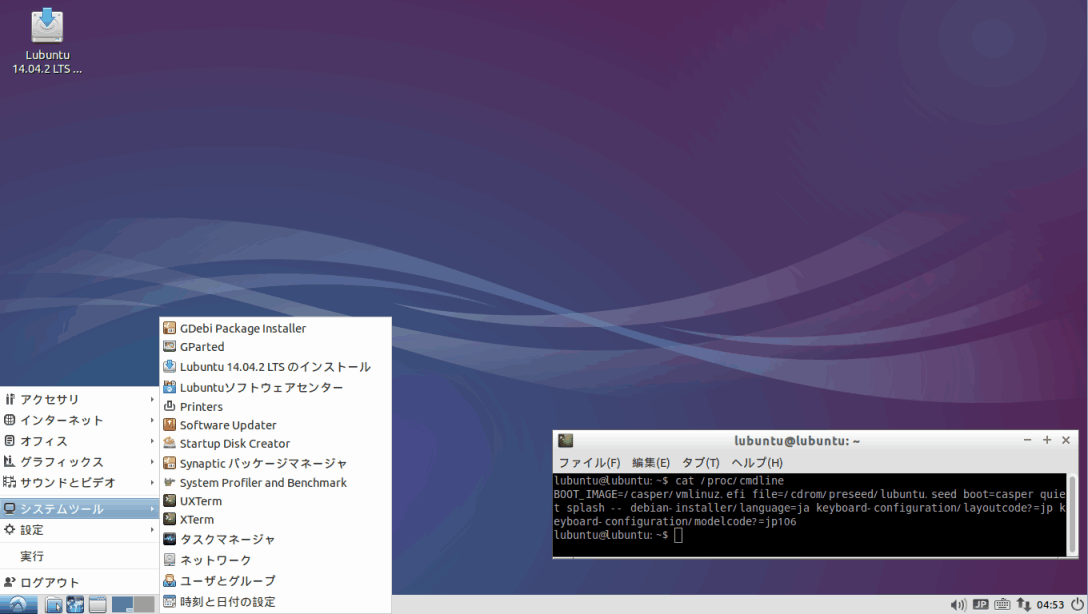Click the Lubuntuソフトウェアセンター icon
Viewport: 1088px width, 614px height.
169,387
